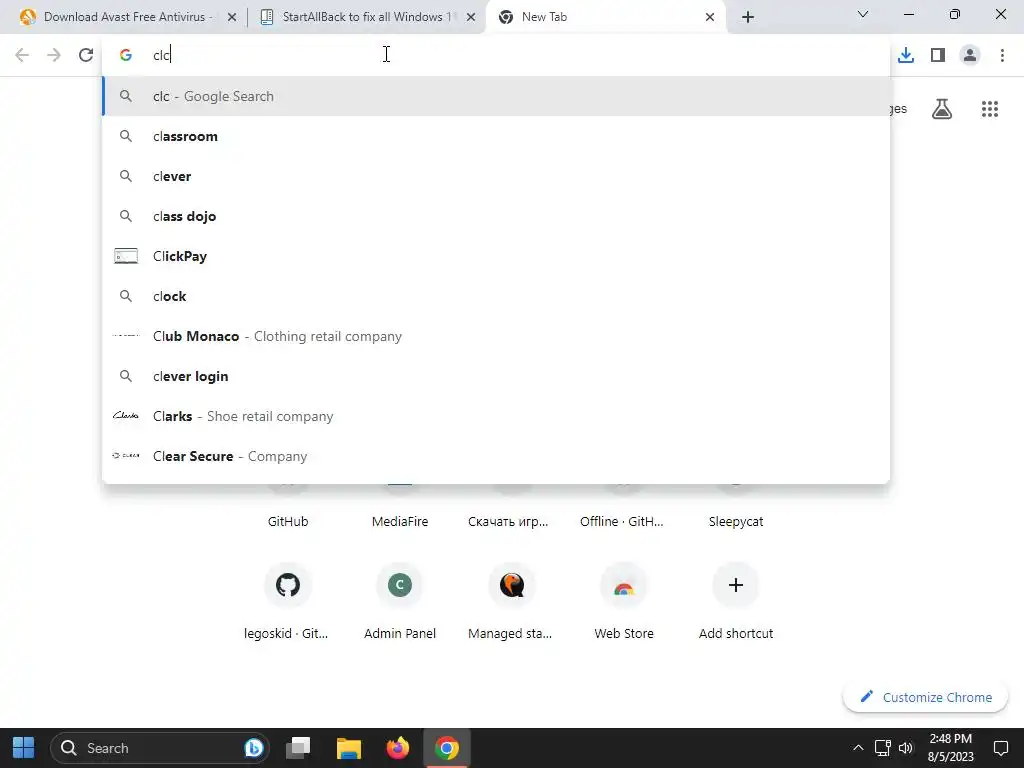
Task: Open the Offline · GitH... shortcut label
Action: tap(621, 521)
